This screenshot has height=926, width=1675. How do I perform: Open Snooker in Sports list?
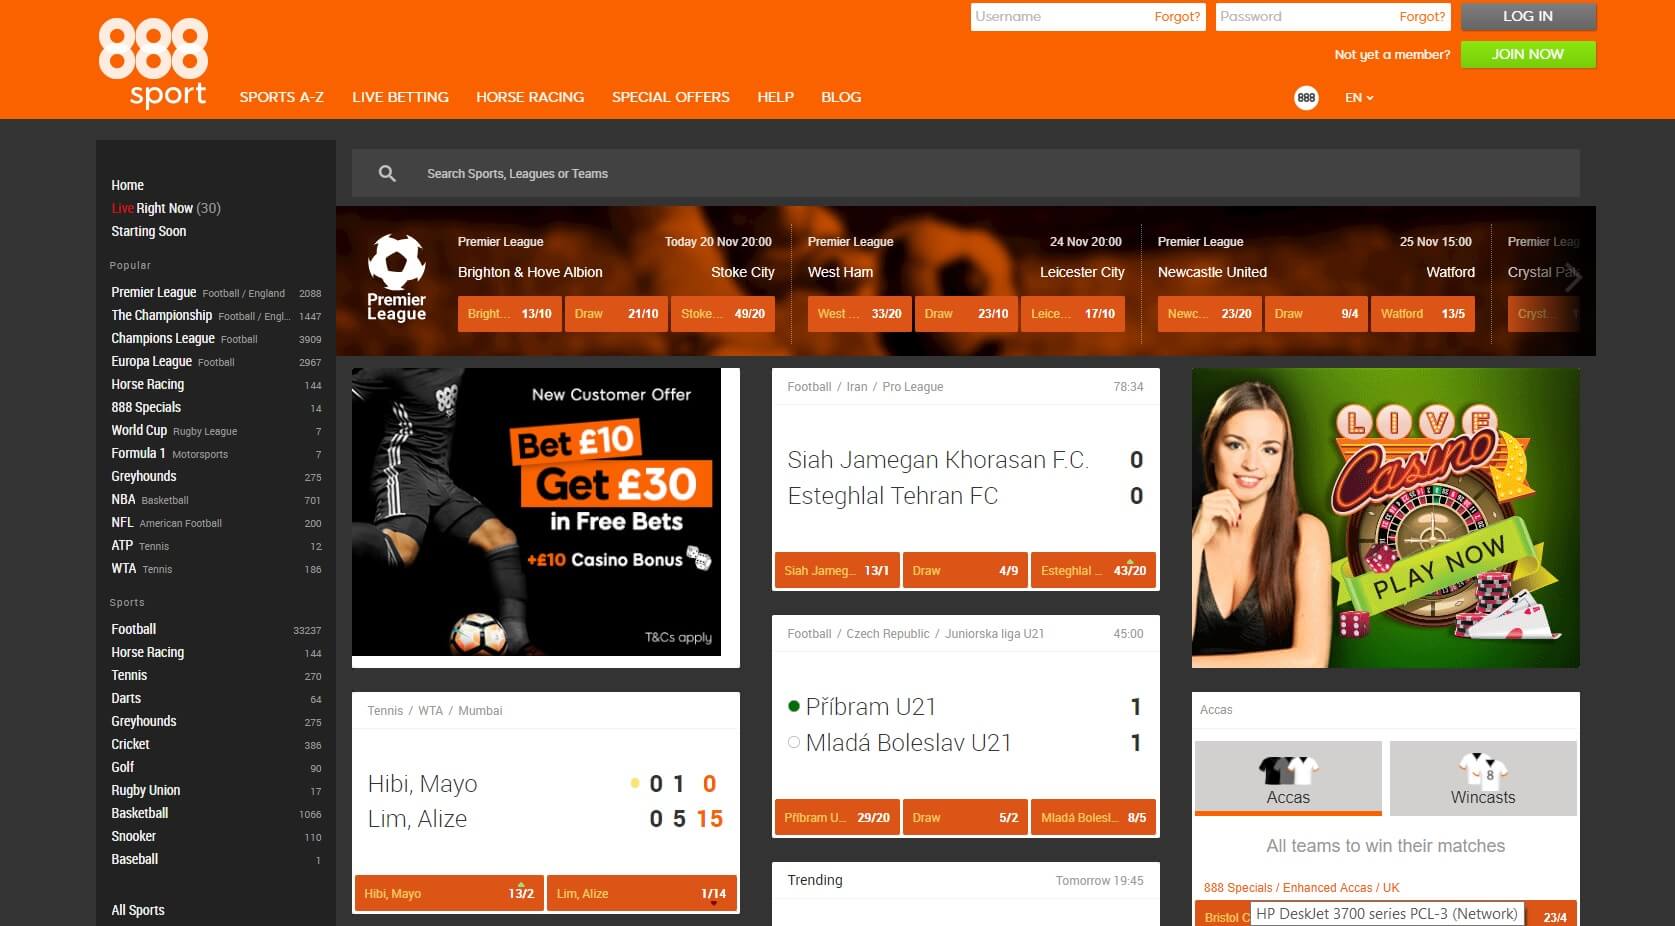[216, 837]
